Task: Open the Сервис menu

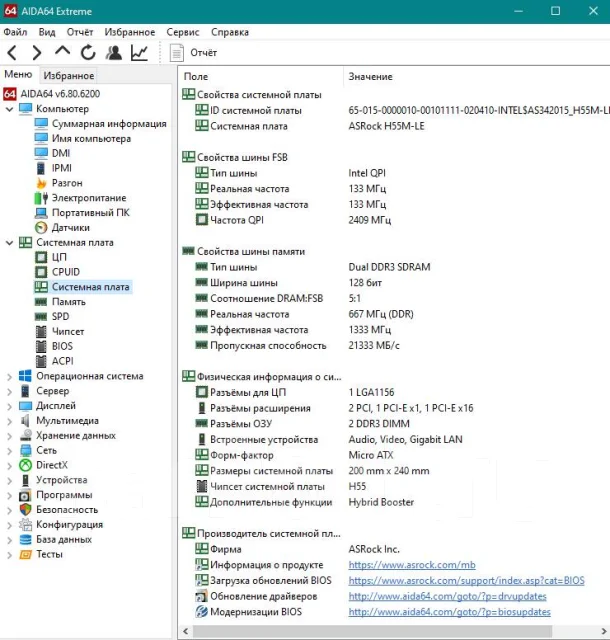Action: click(x=183, y=32)
